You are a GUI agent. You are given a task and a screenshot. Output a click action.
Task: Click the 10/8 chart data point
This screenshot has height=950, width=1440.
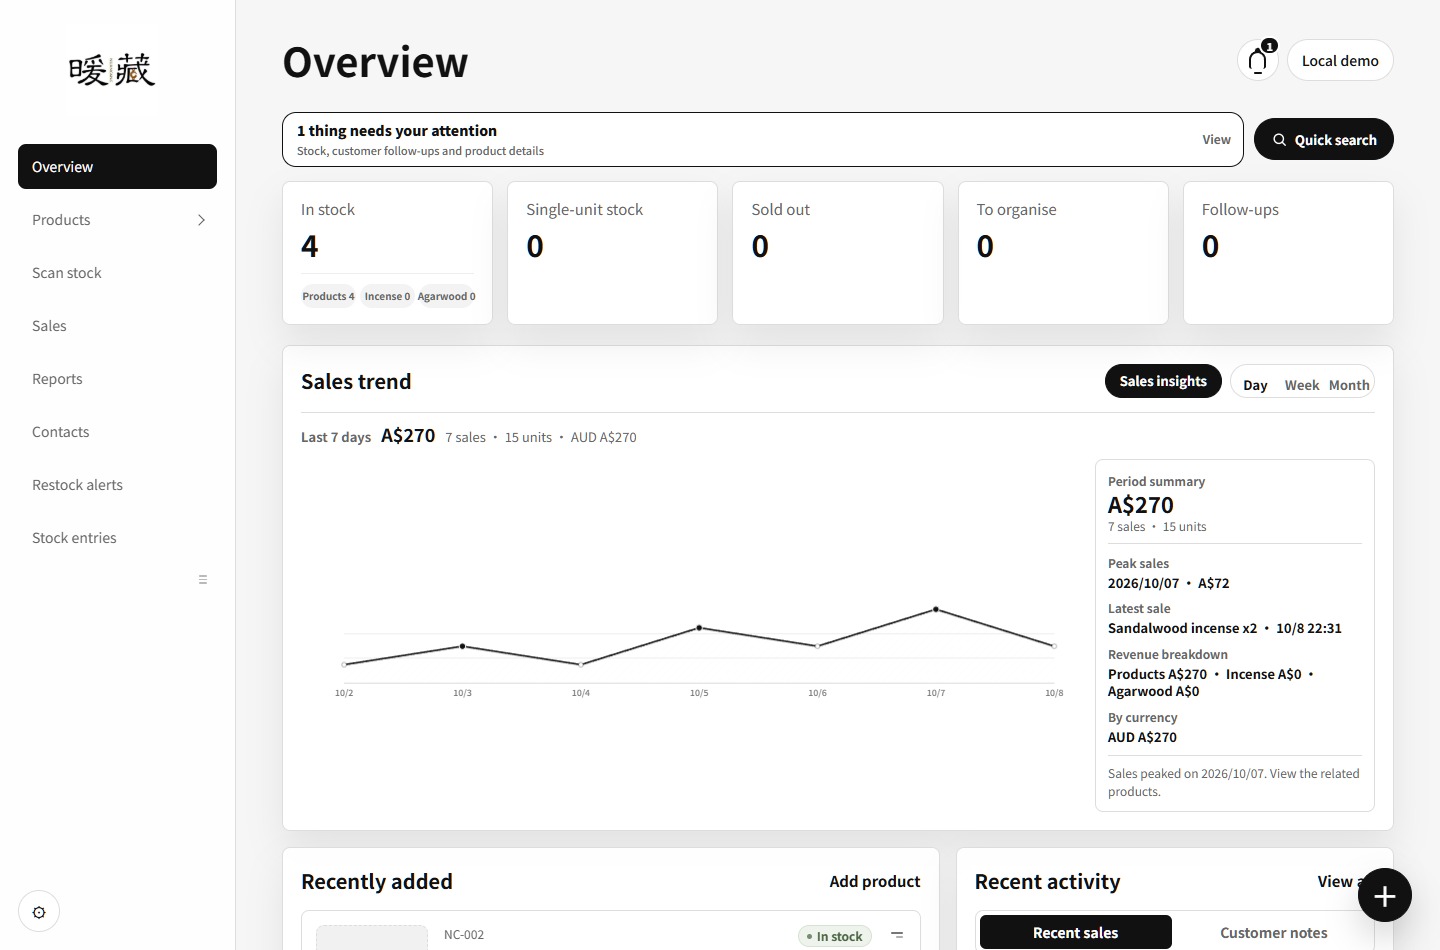tap(1054, 646)
